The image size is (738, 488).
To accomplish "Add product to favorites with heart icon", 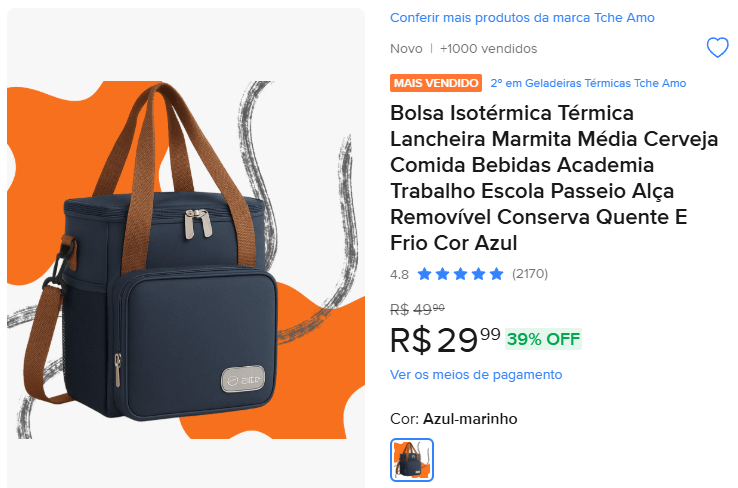I will click(717, 48).
